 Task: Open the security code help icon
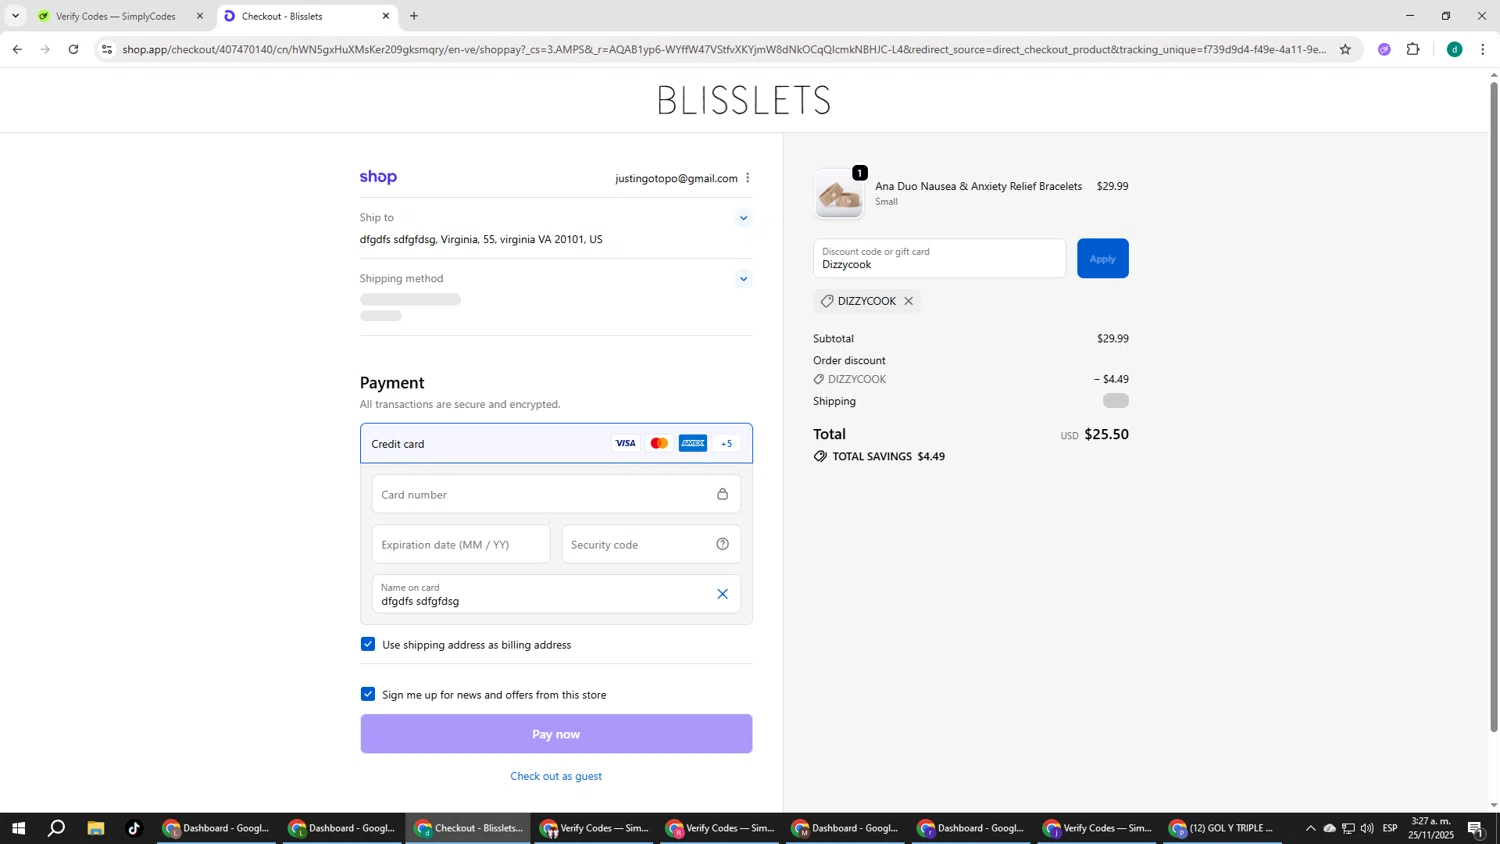coord(722,544)
